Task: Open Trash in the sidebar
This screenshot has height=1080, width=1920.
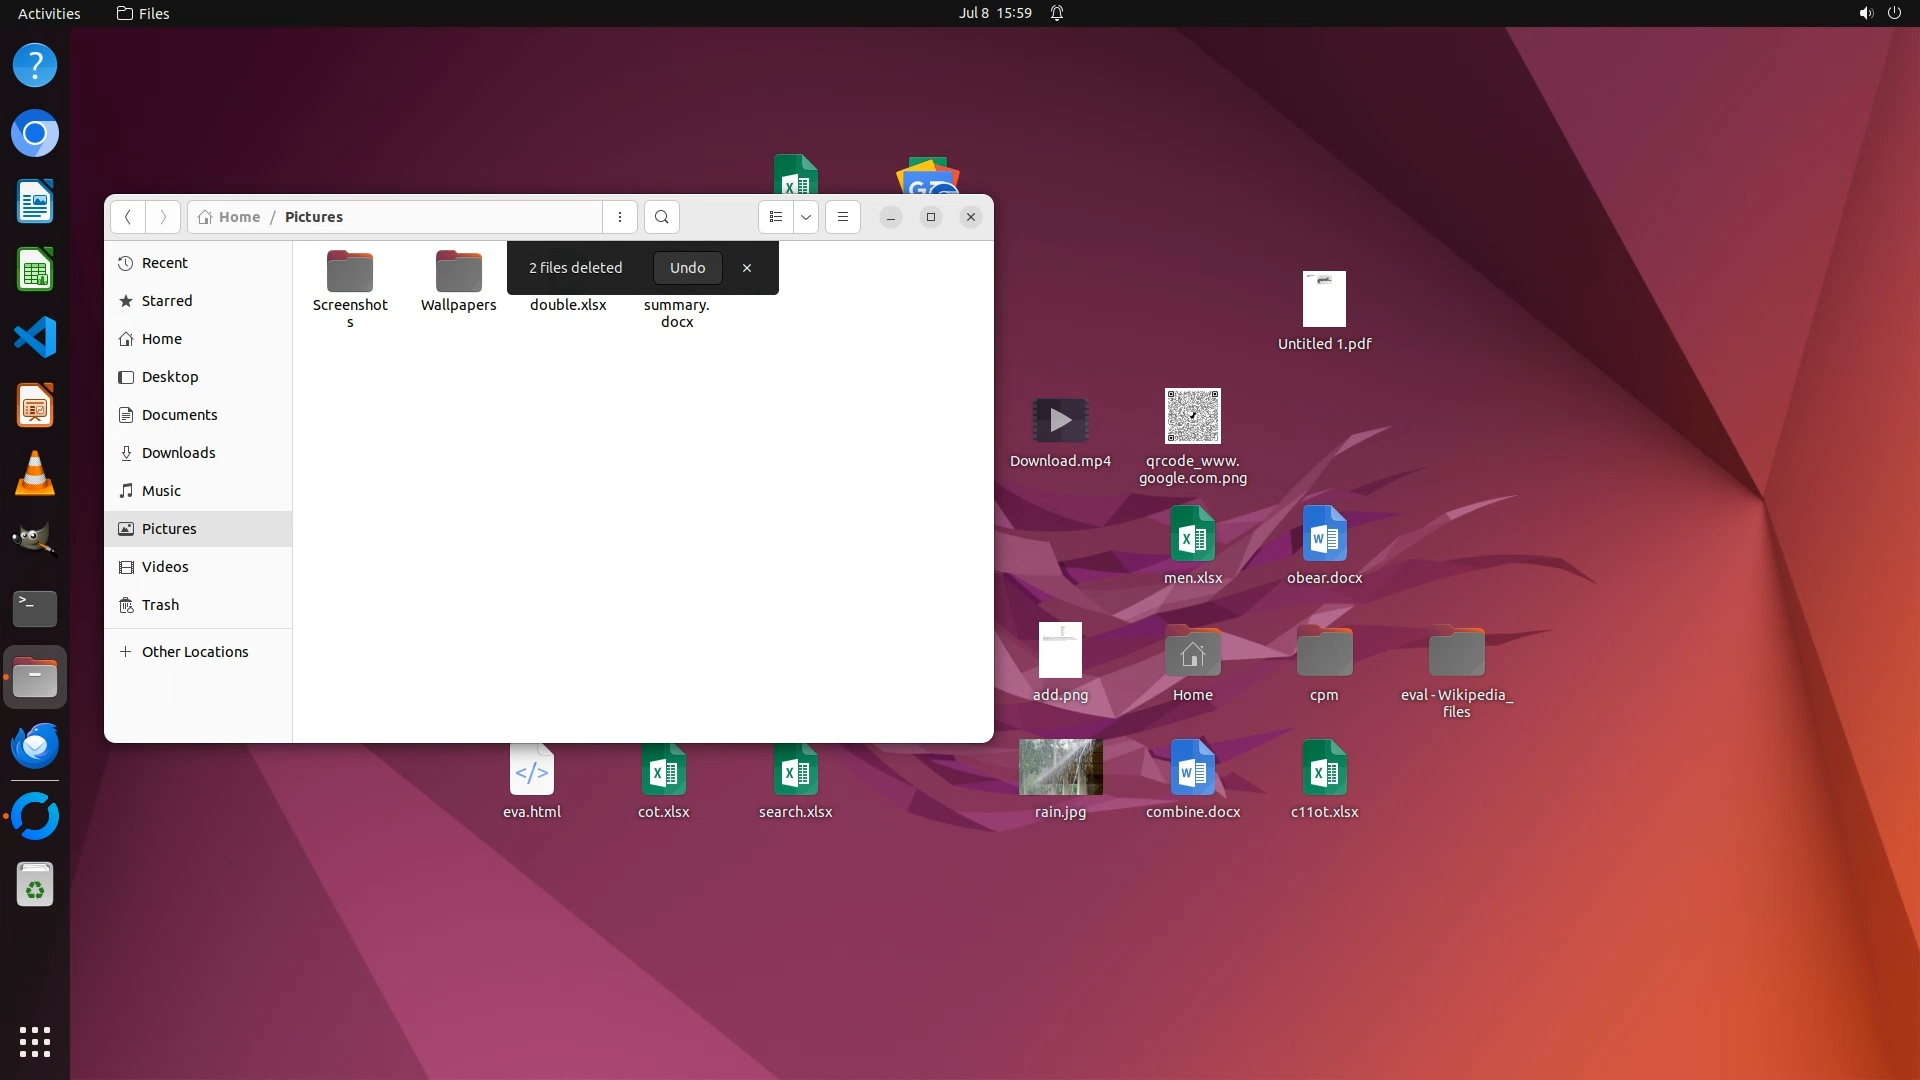Action: pyautogui.click(x=160, y=605)
